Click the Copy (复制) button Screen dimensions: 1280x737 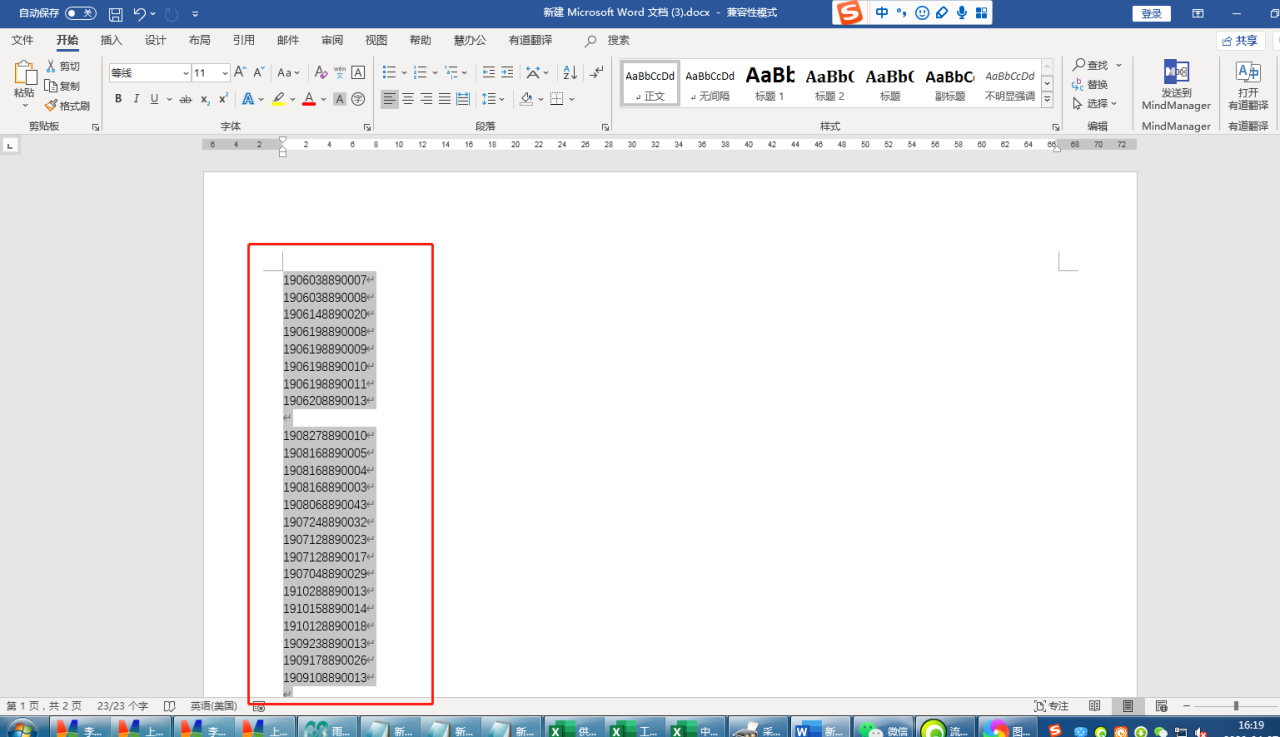pyautogui.click(x=63, y=86)
